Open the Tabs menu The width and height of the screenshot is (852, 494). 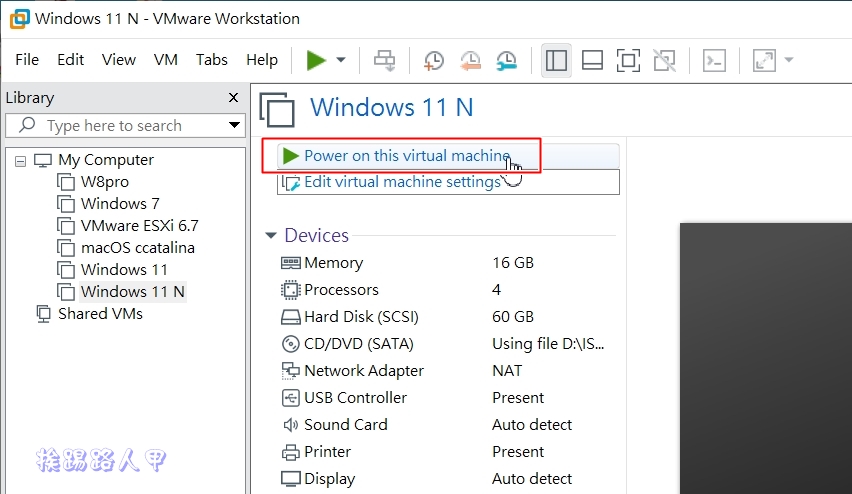point(211,60)
